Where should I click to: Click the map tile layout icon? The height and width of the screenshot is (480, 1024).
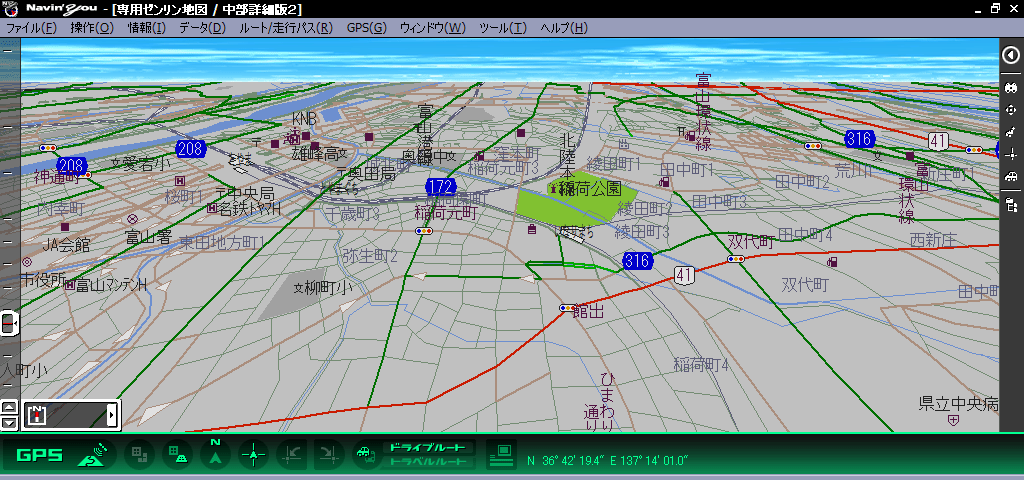(139, 454)
